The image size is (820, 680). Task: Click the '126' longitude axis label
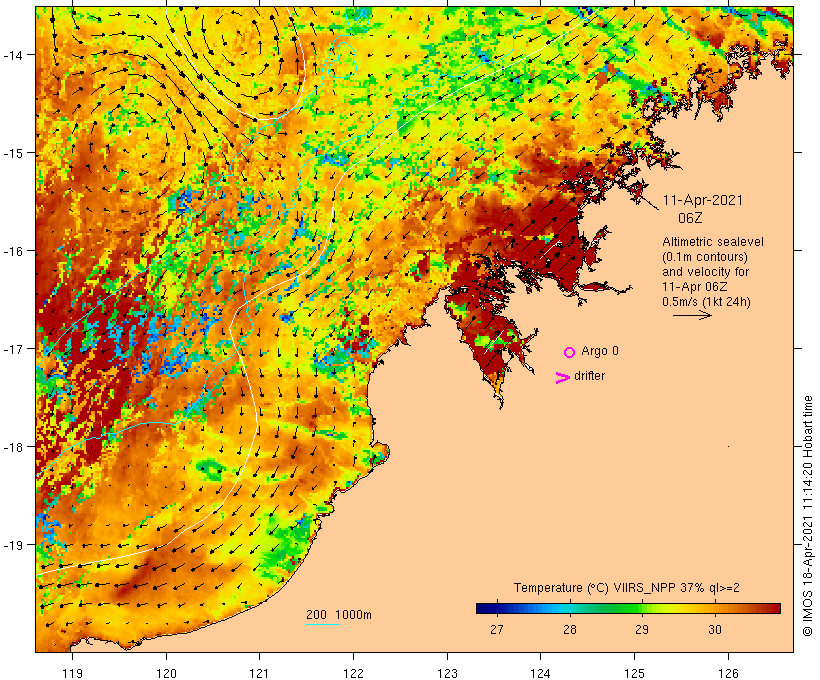click(x=728, y=673)
